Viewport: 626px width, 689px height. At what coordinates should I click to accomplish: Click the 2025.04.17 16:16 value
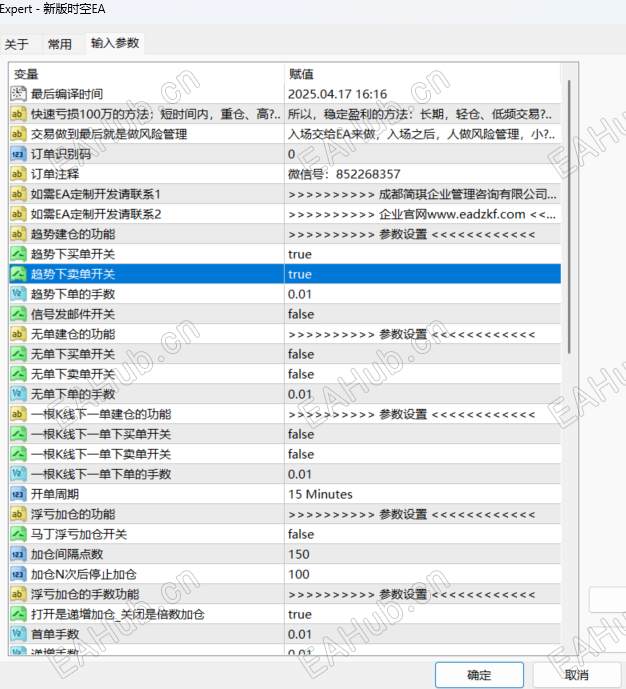click(337, 94)
